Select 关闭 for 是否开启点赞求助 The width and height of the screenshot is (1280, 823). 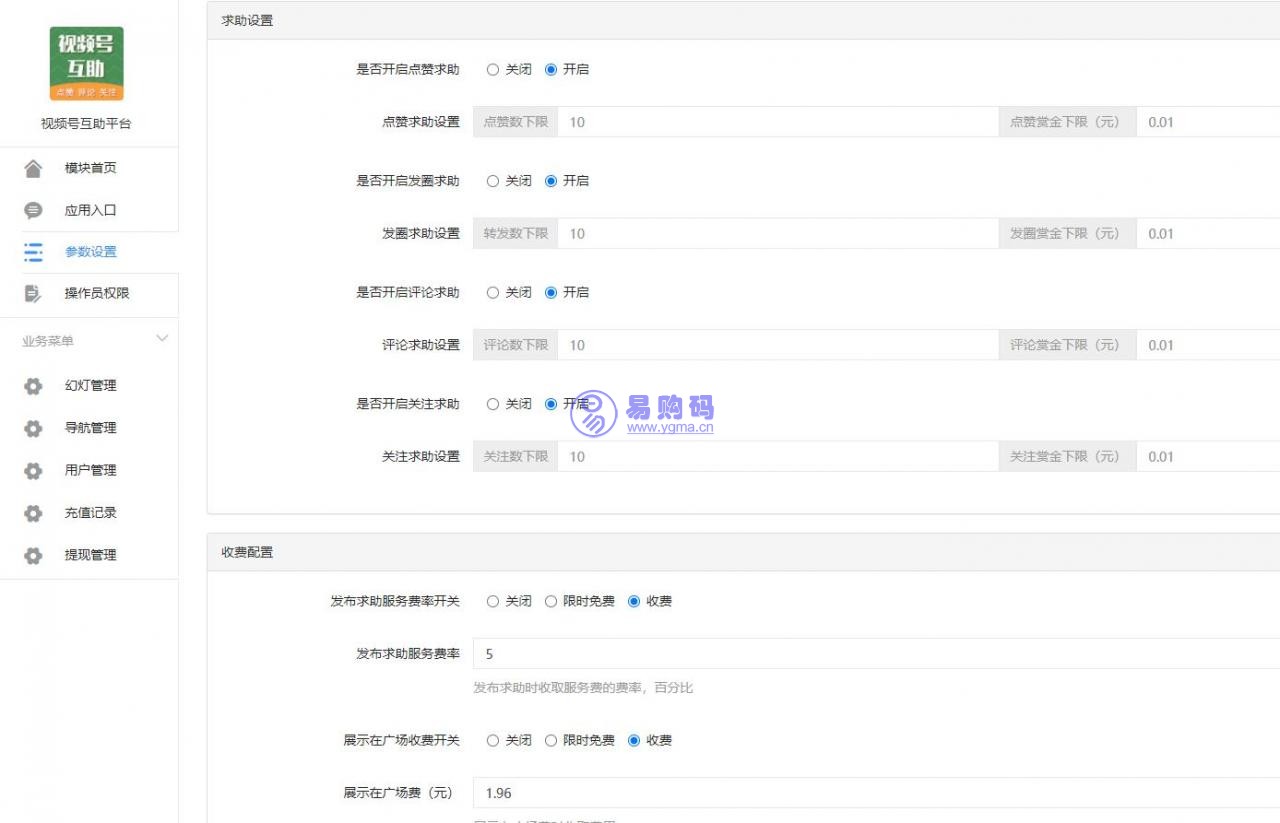click(493, 70)
